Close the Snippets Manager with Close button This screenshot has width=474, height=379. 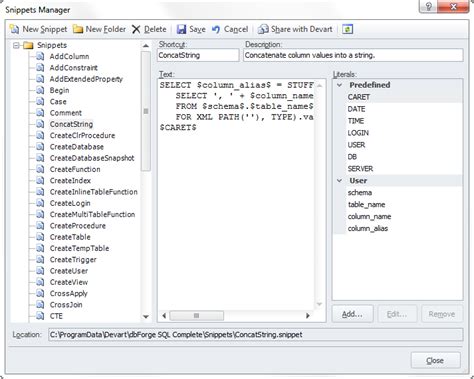[x=435, y=360]
